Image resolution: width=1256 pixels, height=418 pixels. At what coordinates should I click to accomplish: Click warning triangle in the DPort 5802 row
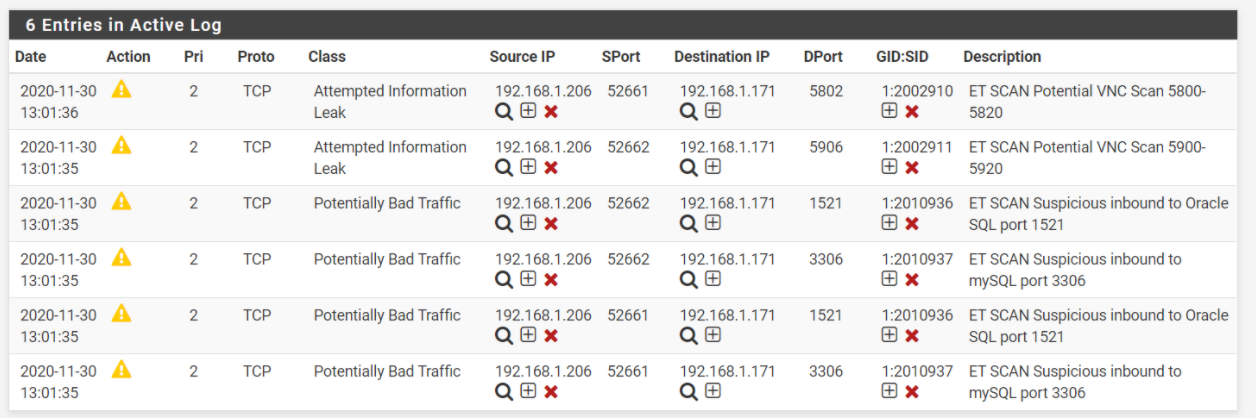(x=121, y=90)
